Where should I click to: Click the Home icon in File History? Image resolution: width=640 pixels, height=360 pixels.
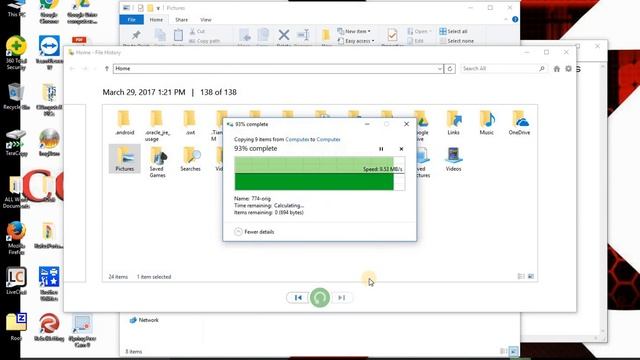tap(556, 69)
